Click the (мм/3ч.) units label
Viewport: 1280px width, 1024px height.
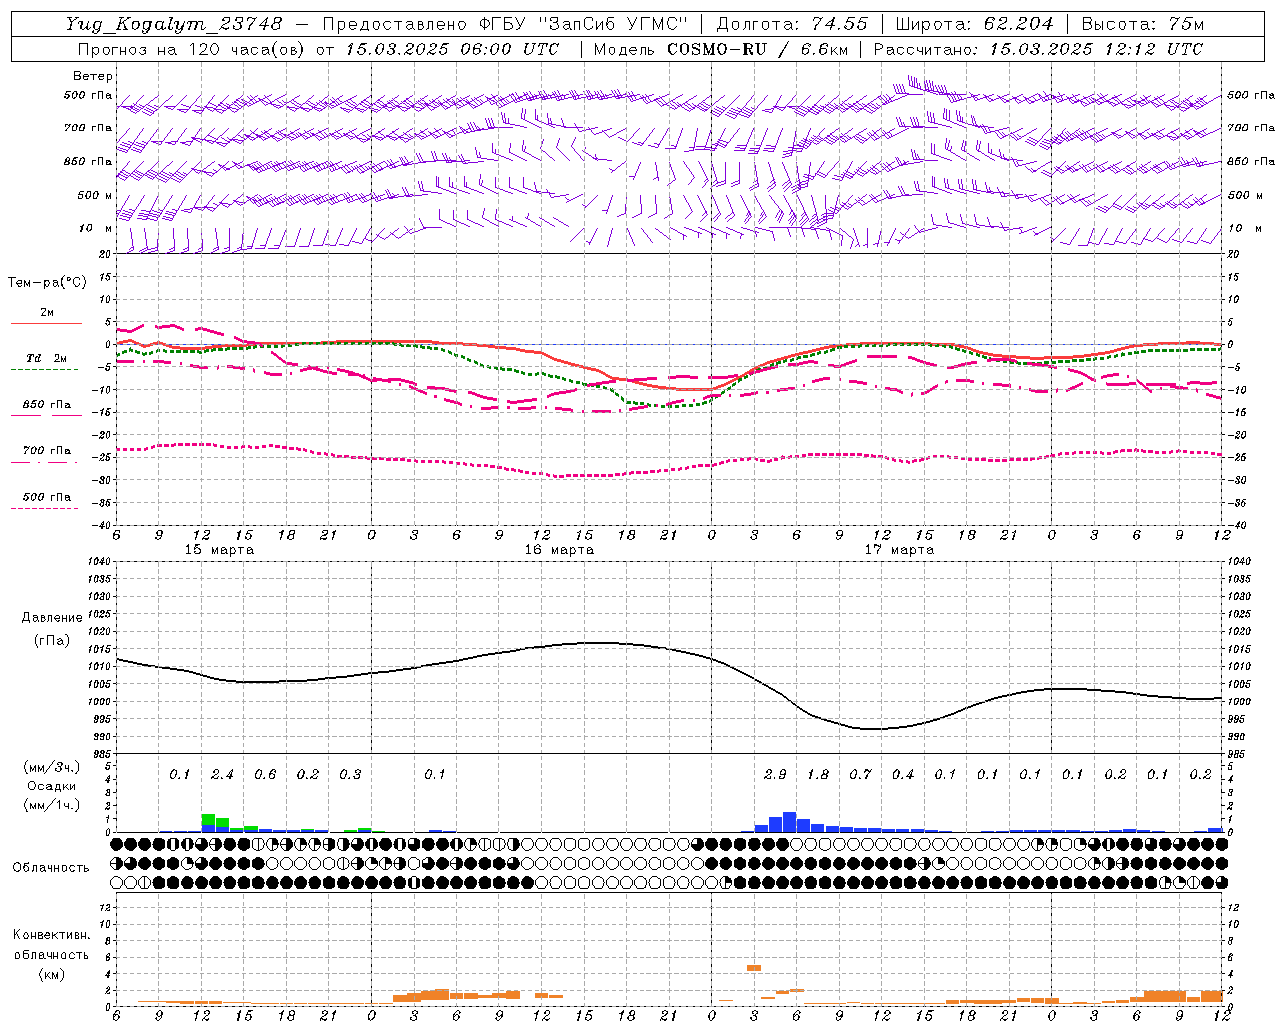(x=52, y=767)
